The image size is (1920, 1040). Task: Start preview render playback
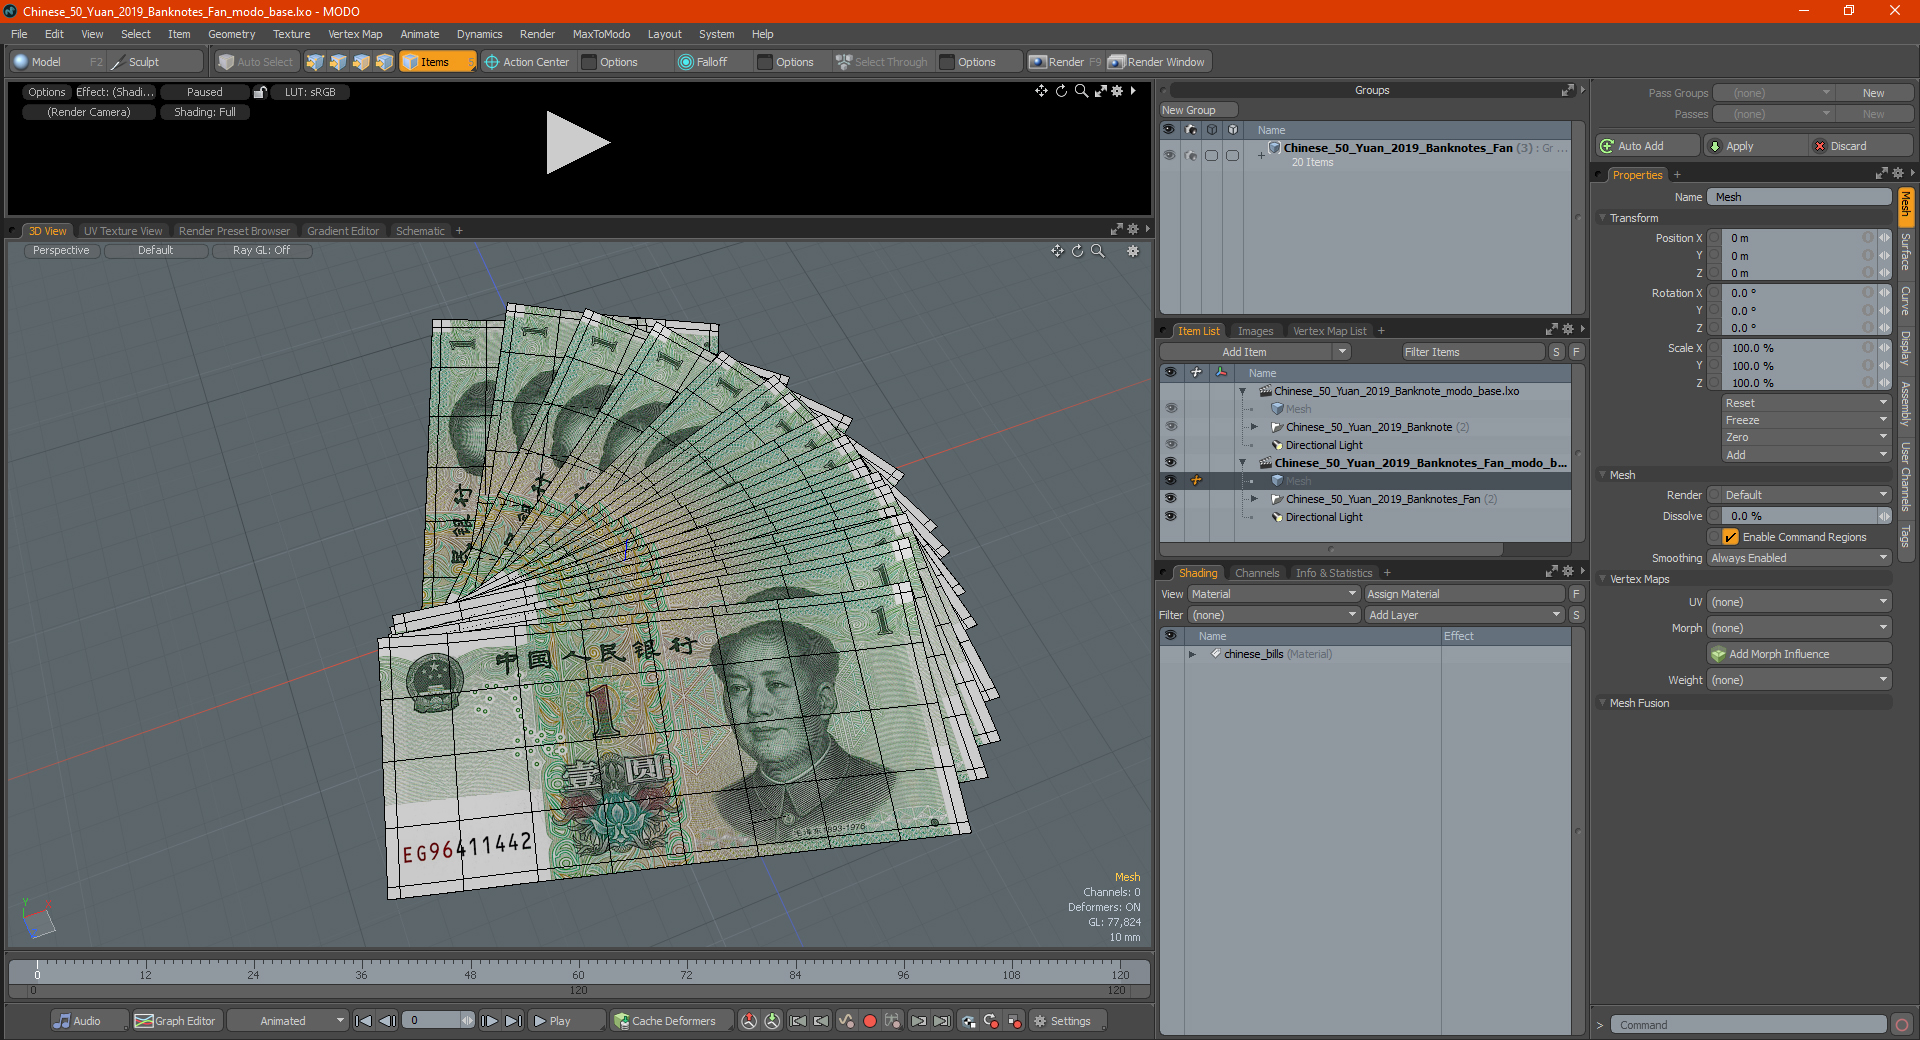(578, 143)
